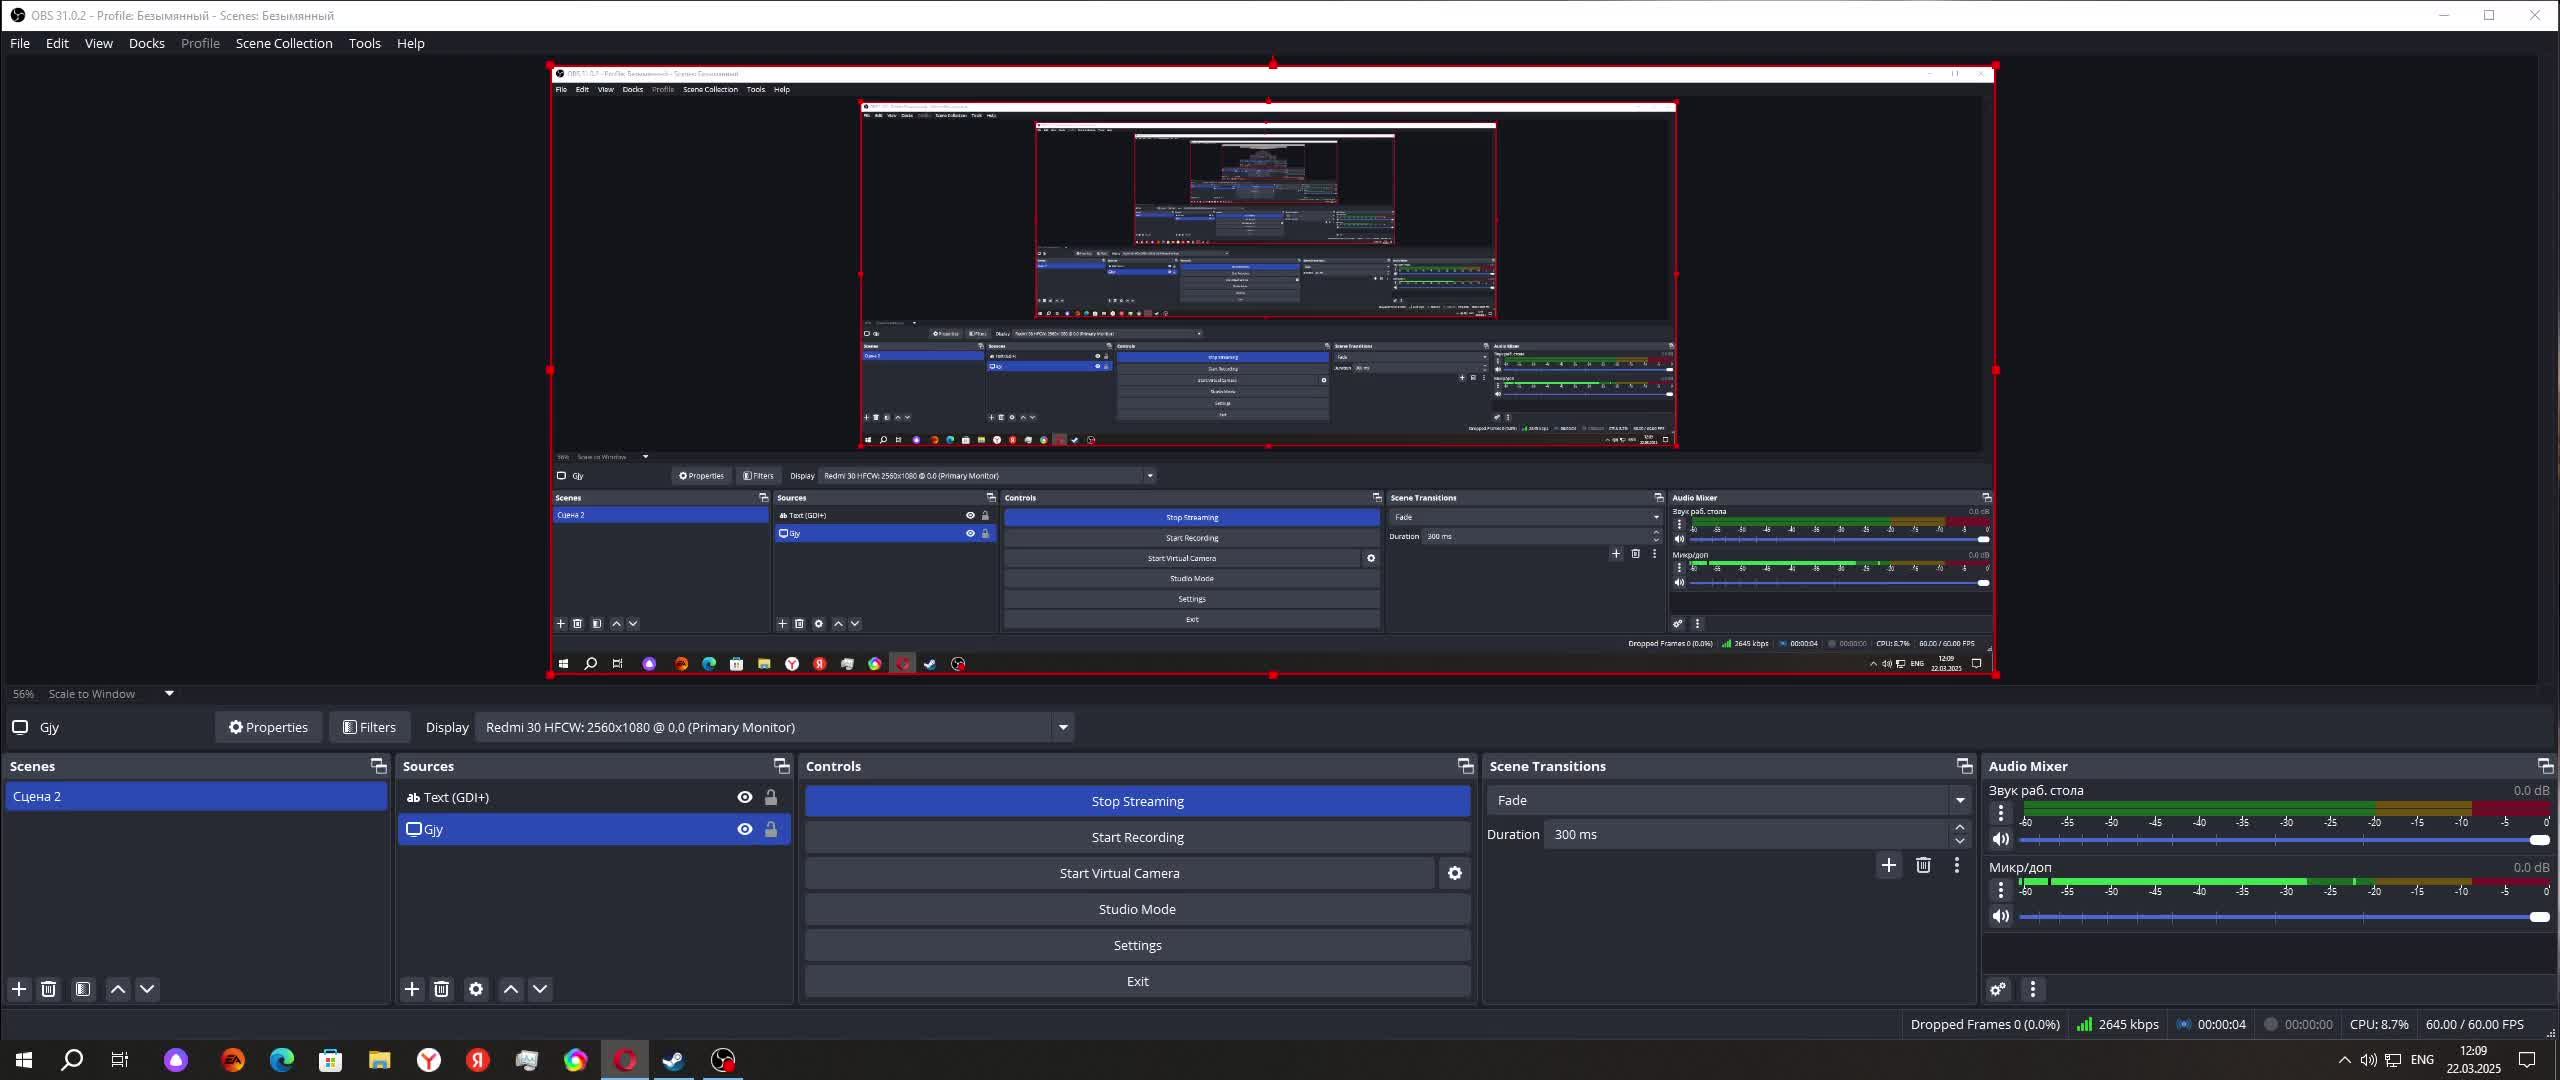Remove selected source with trash icon
The width and height of the screenshot is (2560, 1080).
point(441,989)
